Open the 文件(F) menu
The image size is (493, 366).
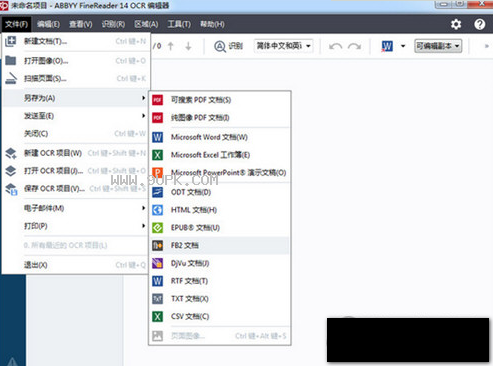[16, 24]
